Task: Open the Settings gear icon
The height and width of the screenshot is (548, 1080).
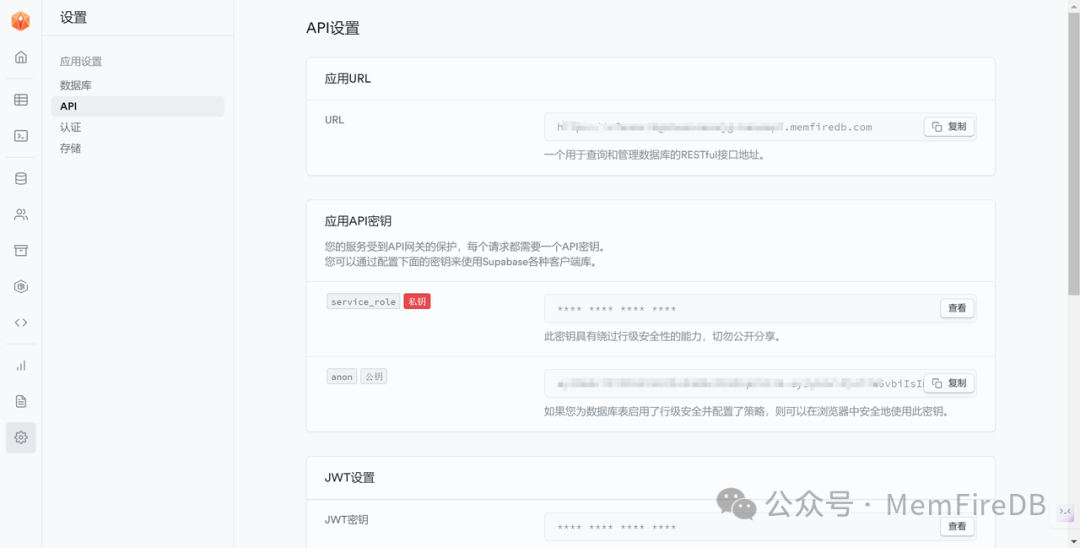Action: (21, 437)
